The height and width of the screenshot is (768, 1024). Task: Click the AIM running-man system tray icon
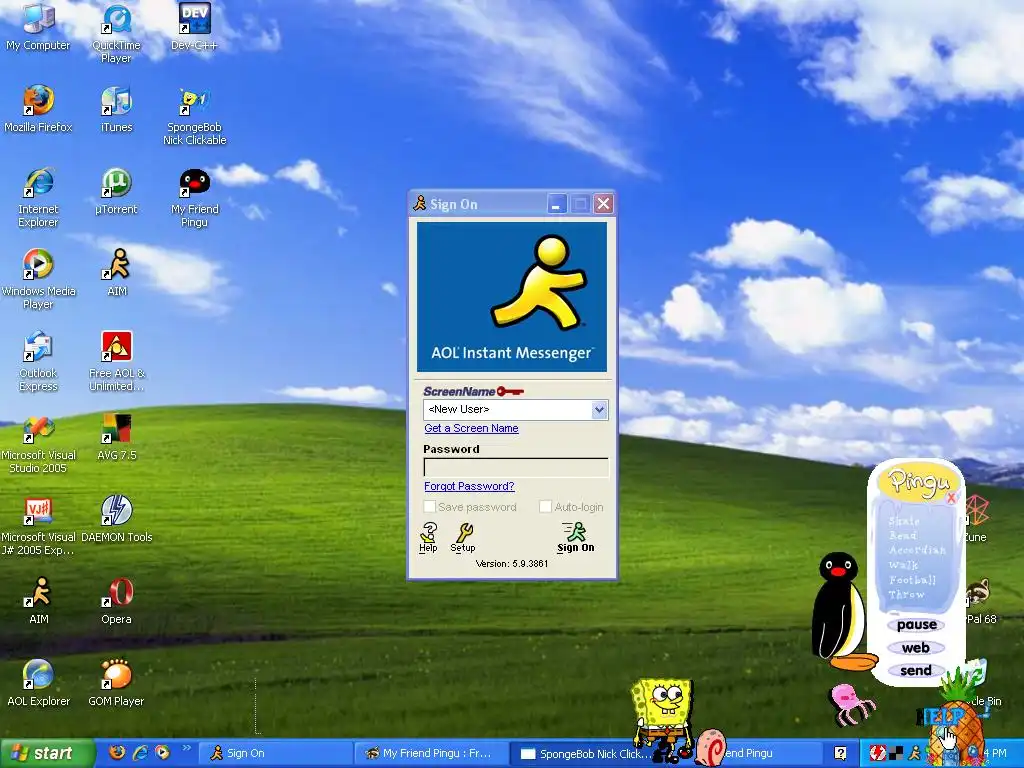click(x=916, y=753)
